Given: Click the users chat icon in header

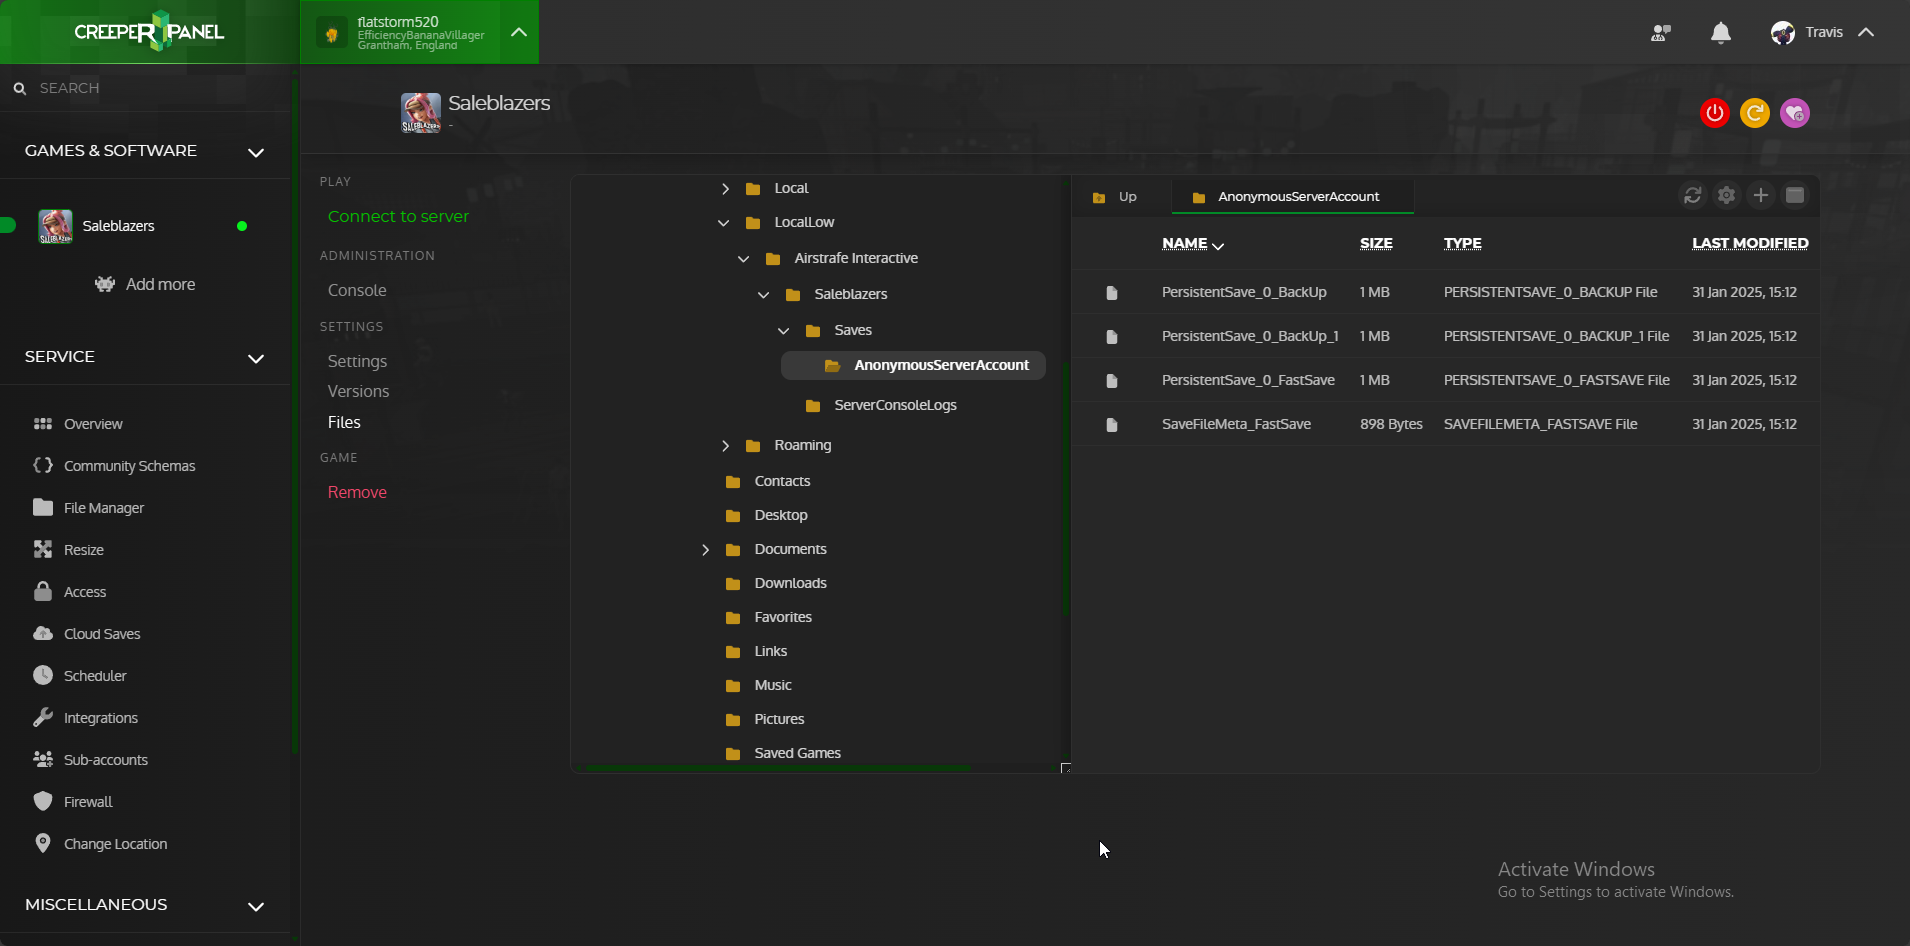Looking at the screenshot, I should [x=1661, y=33].
